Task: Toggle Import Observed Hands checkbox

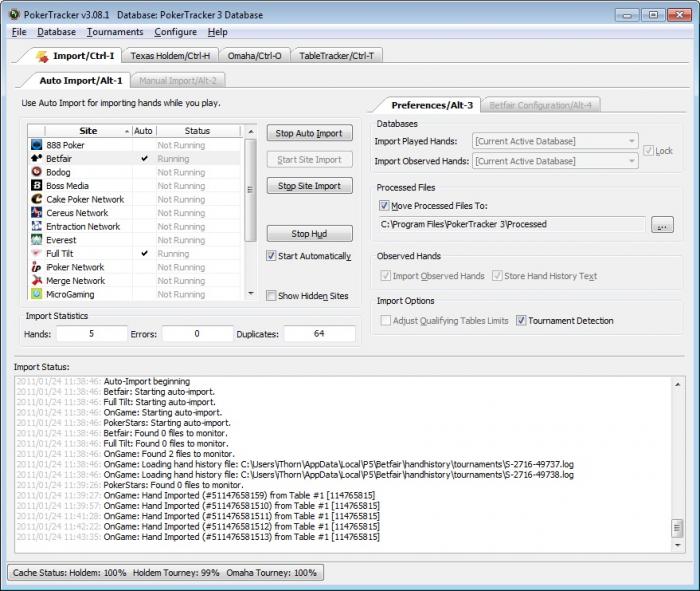Action: pyautogui.click(x=385, y=275)
